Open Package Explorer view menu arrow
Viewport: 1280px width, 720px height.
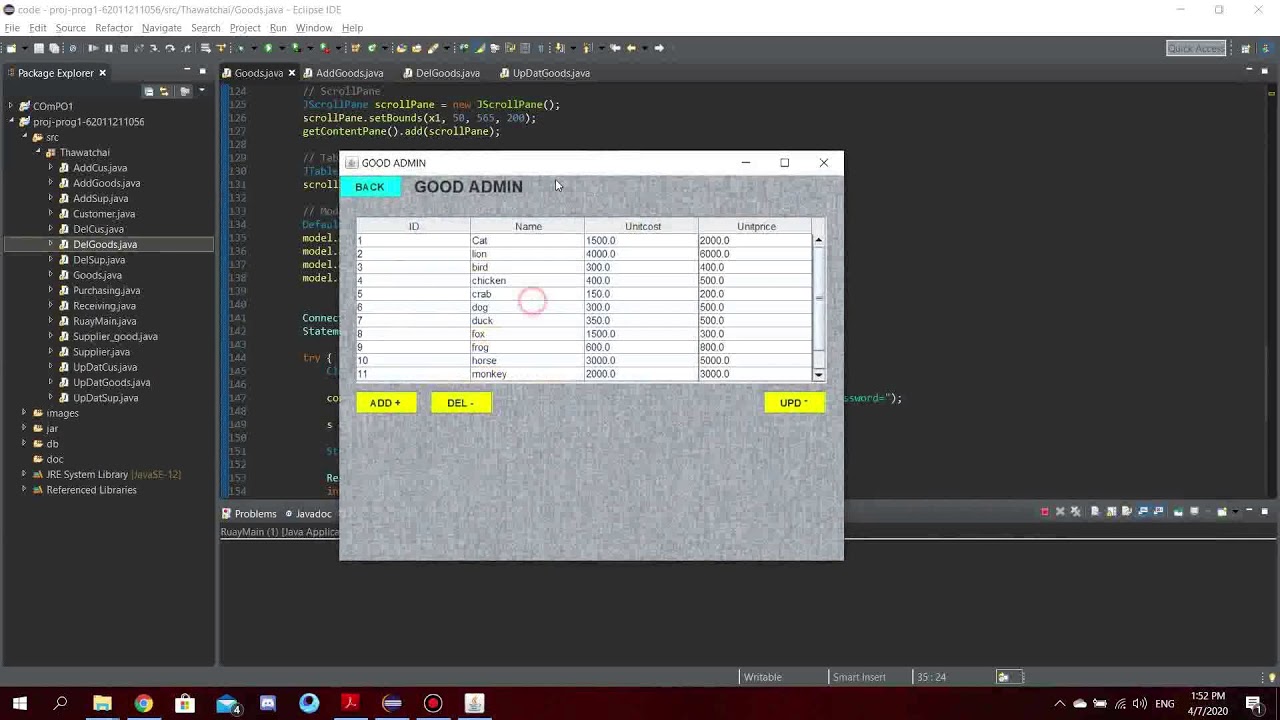pos(201,91)
